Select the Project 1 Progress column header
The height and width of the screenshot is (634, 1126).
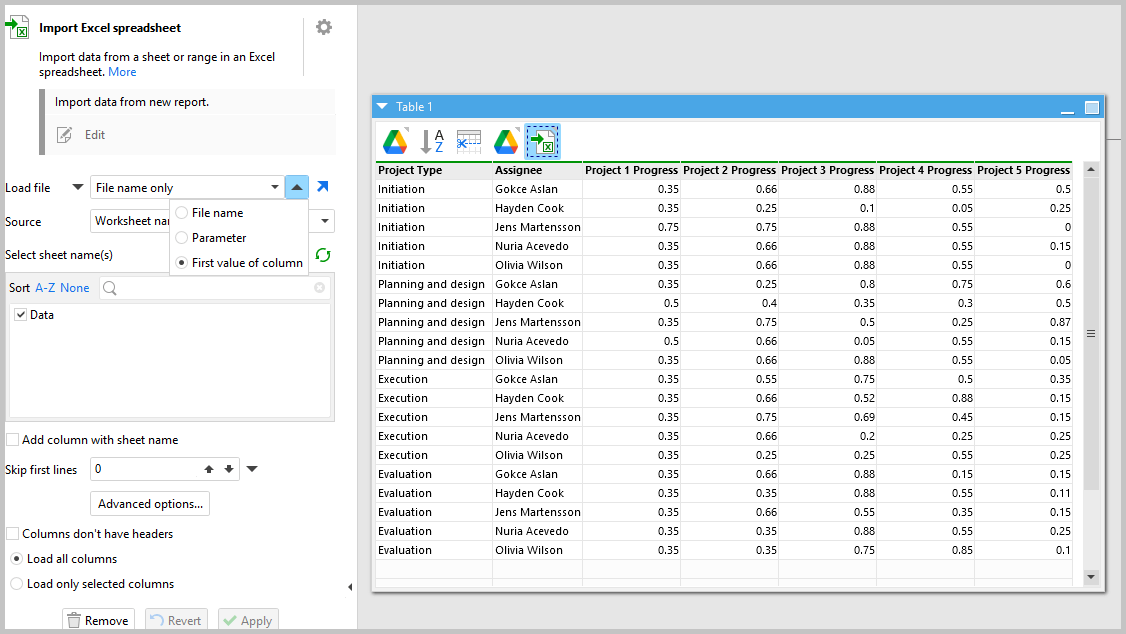coord(631,170)
